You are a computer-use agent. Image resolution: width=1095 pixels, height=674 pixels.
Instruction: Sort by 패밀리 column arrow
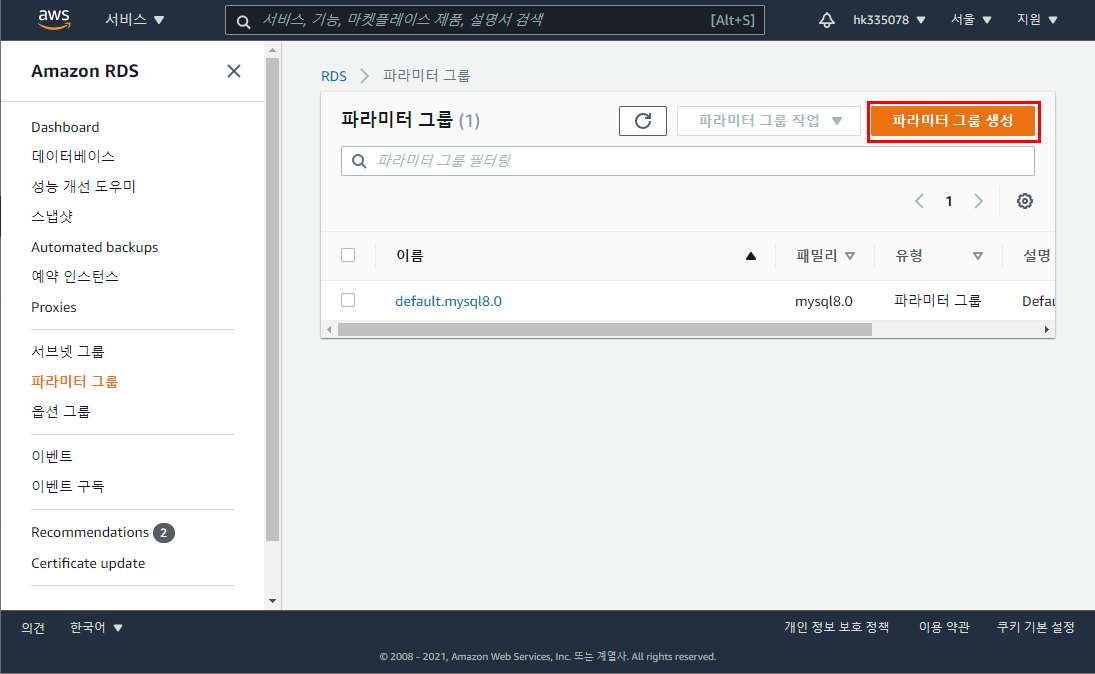[850, 256]
